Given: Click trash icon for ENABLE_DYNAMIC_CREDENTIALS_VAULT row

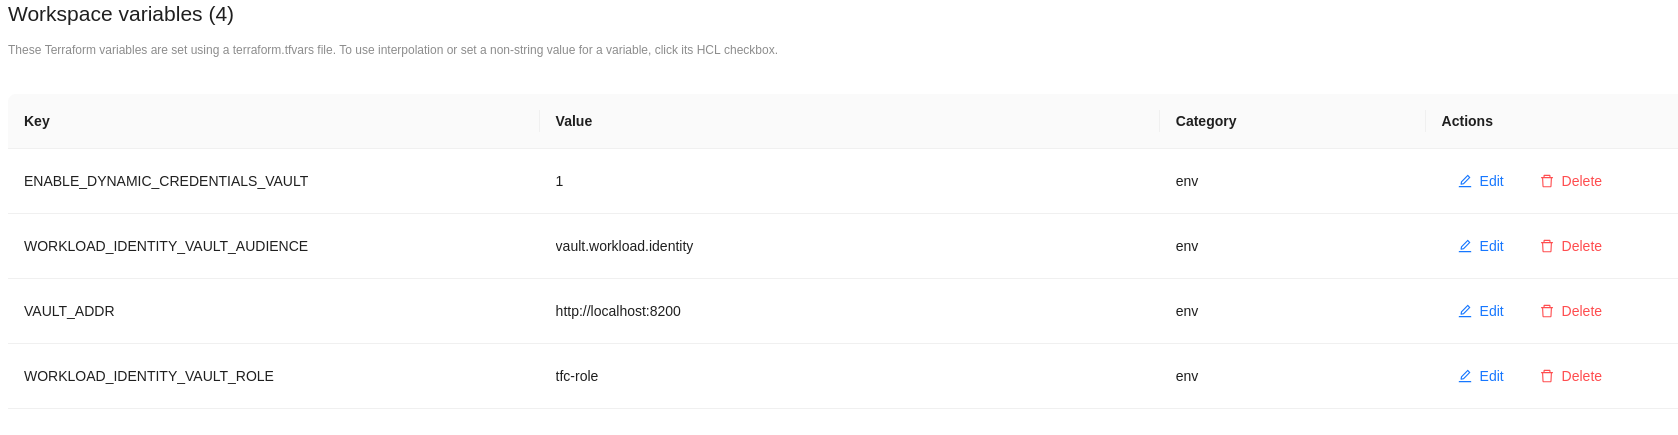Looking at the screenshot, I should [x=1547, y=181].
